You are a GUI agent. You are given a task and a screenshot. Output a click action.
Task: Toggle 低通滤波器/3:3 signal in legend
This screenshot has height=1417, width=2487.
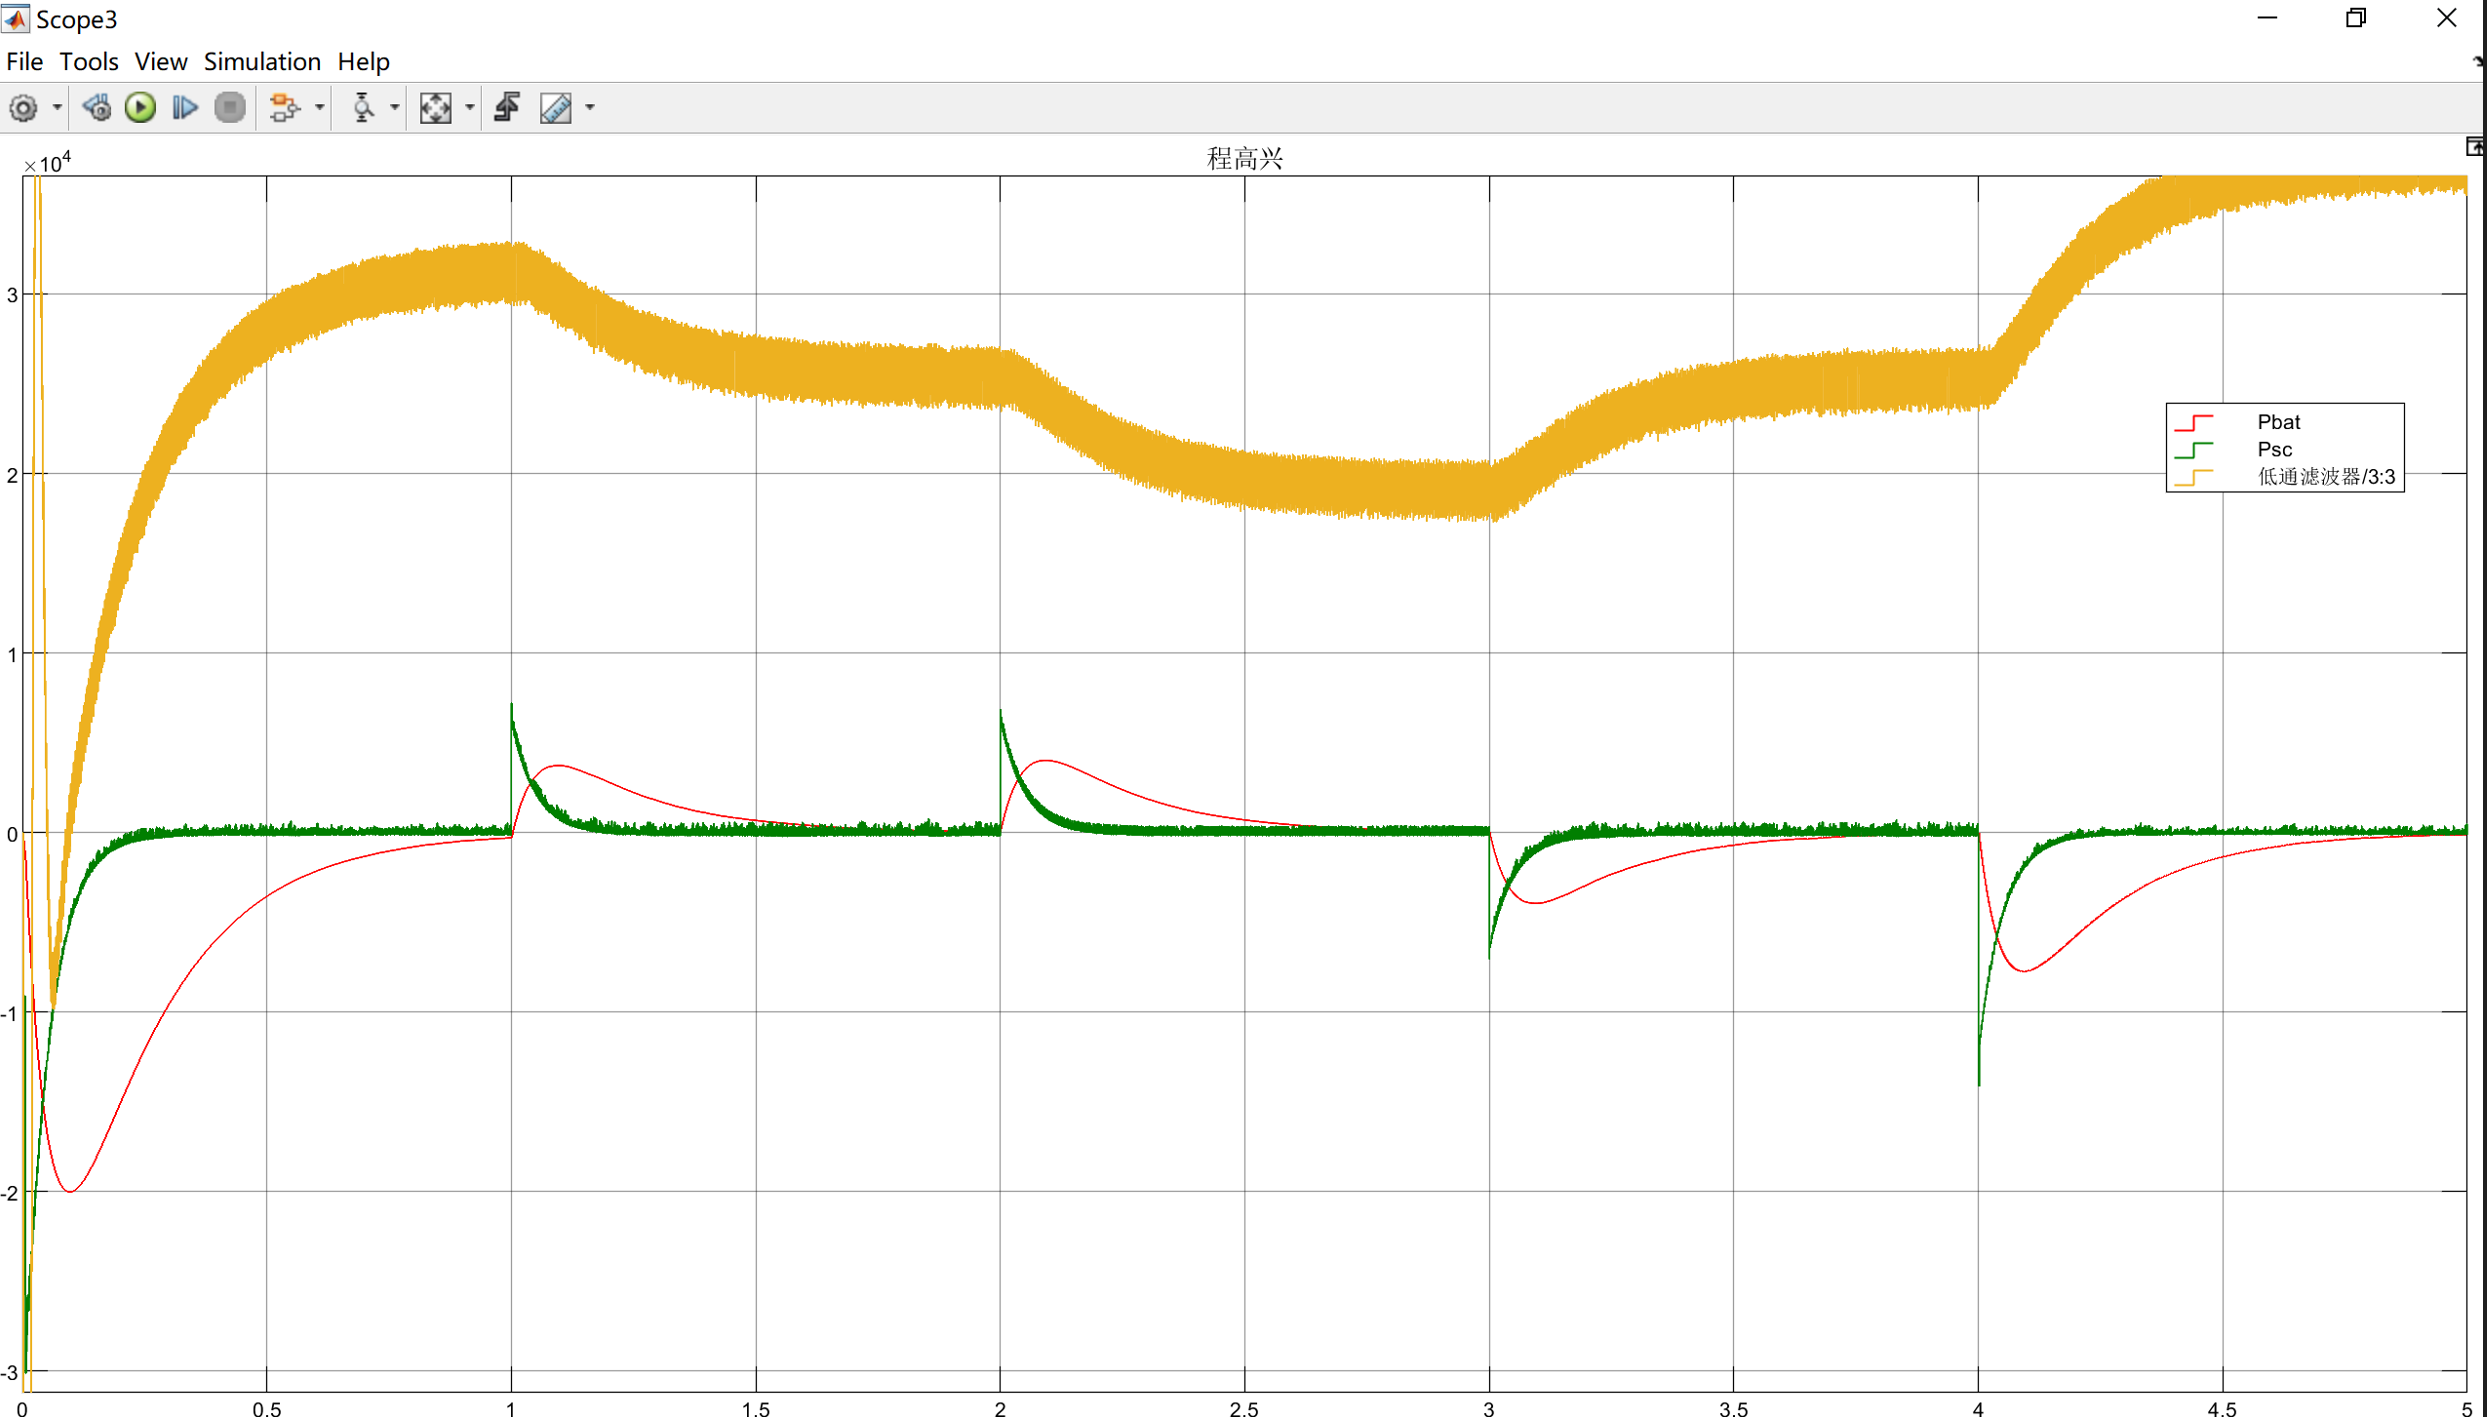tap(2324, 477)
